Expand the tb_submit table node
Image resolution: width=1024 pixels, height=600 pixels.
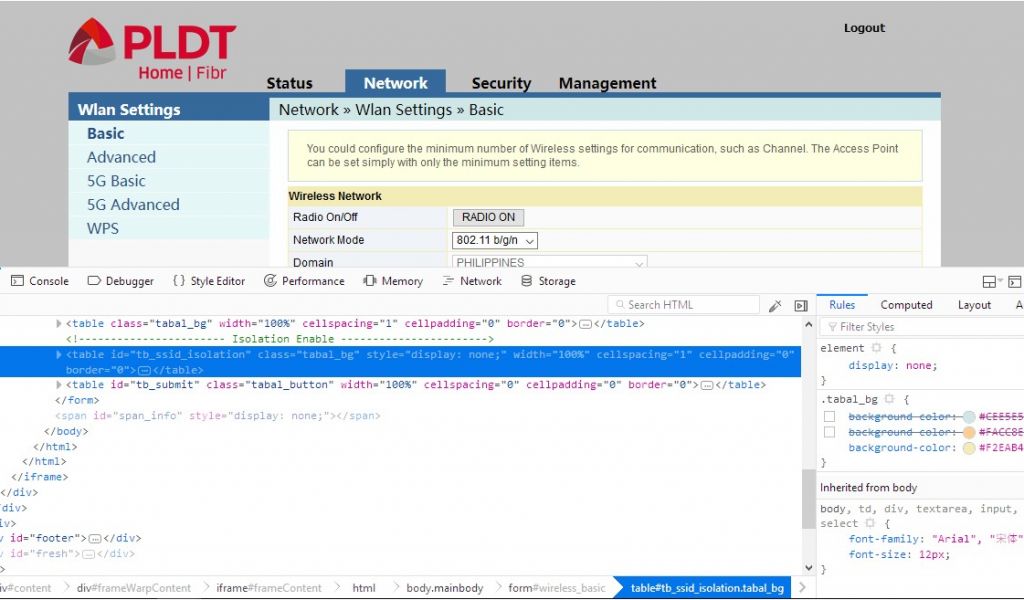59,385
